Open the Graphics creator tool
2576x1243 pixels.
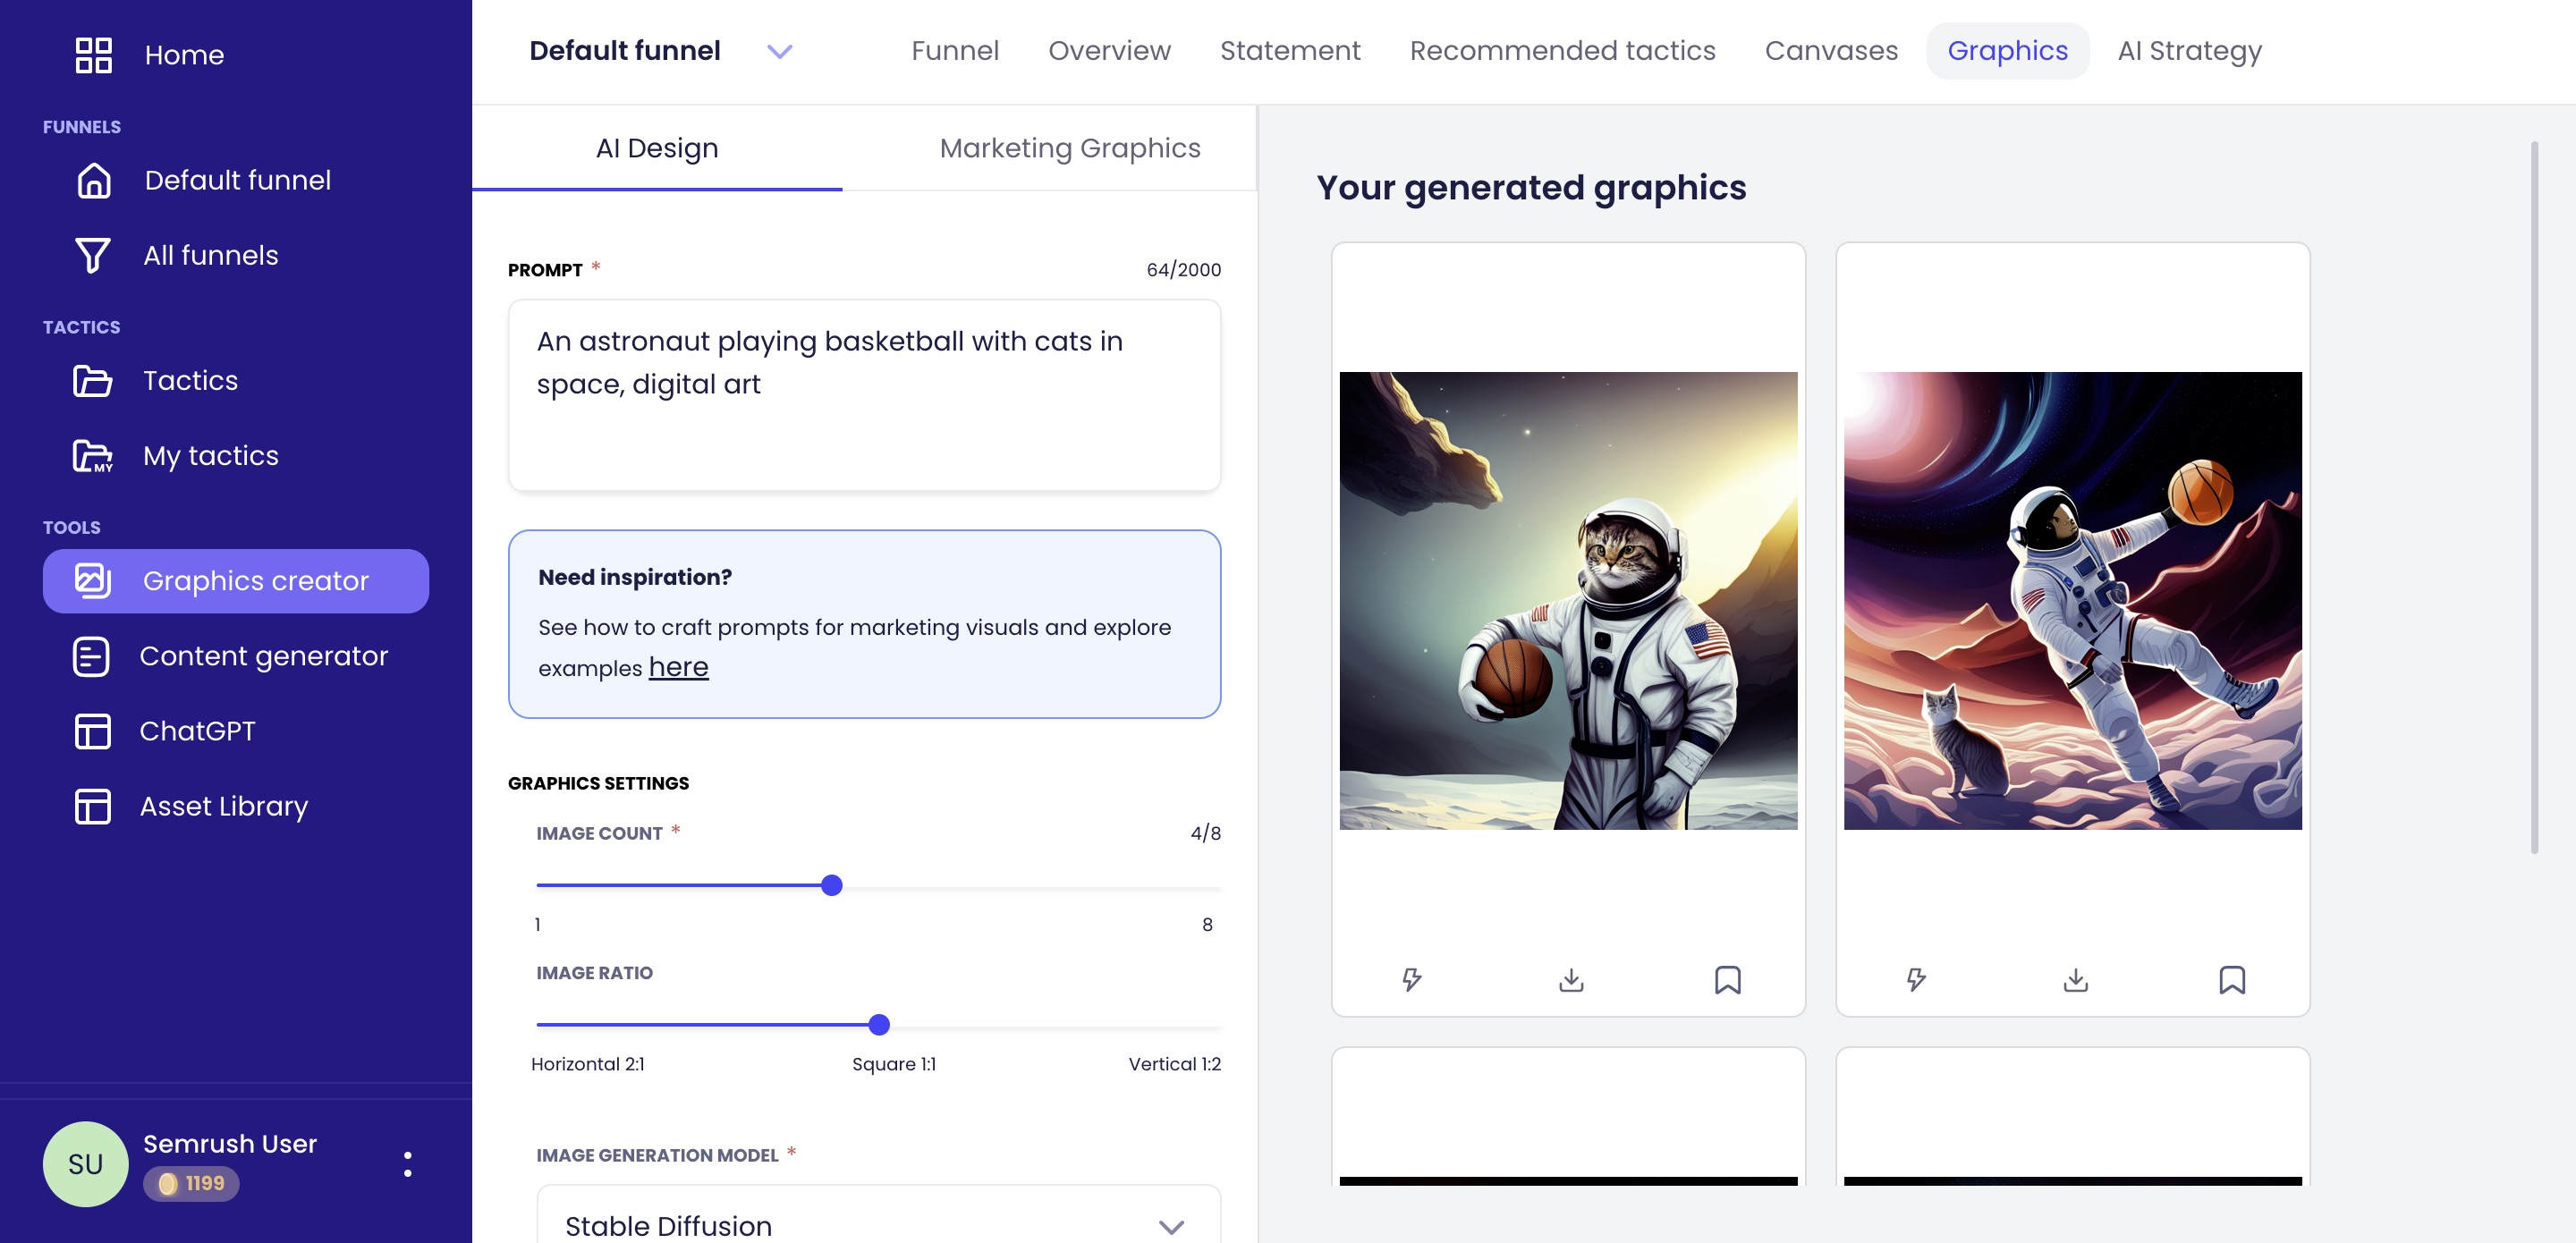[235, 580]
